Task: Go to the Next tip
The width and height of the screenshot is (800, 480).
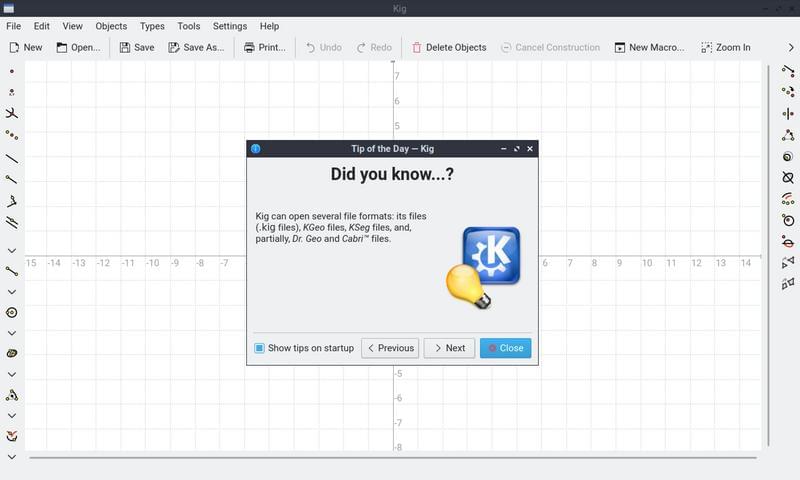Action: 449,348
